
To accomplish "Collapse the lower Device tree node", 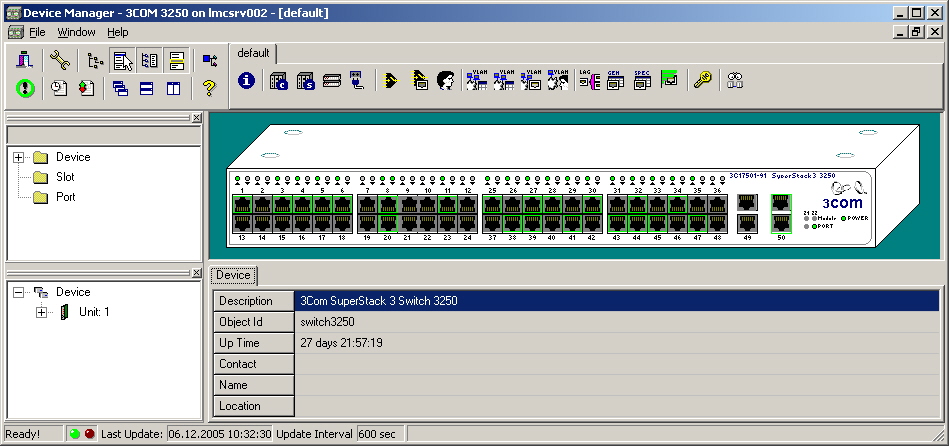I will click(18, 292).
